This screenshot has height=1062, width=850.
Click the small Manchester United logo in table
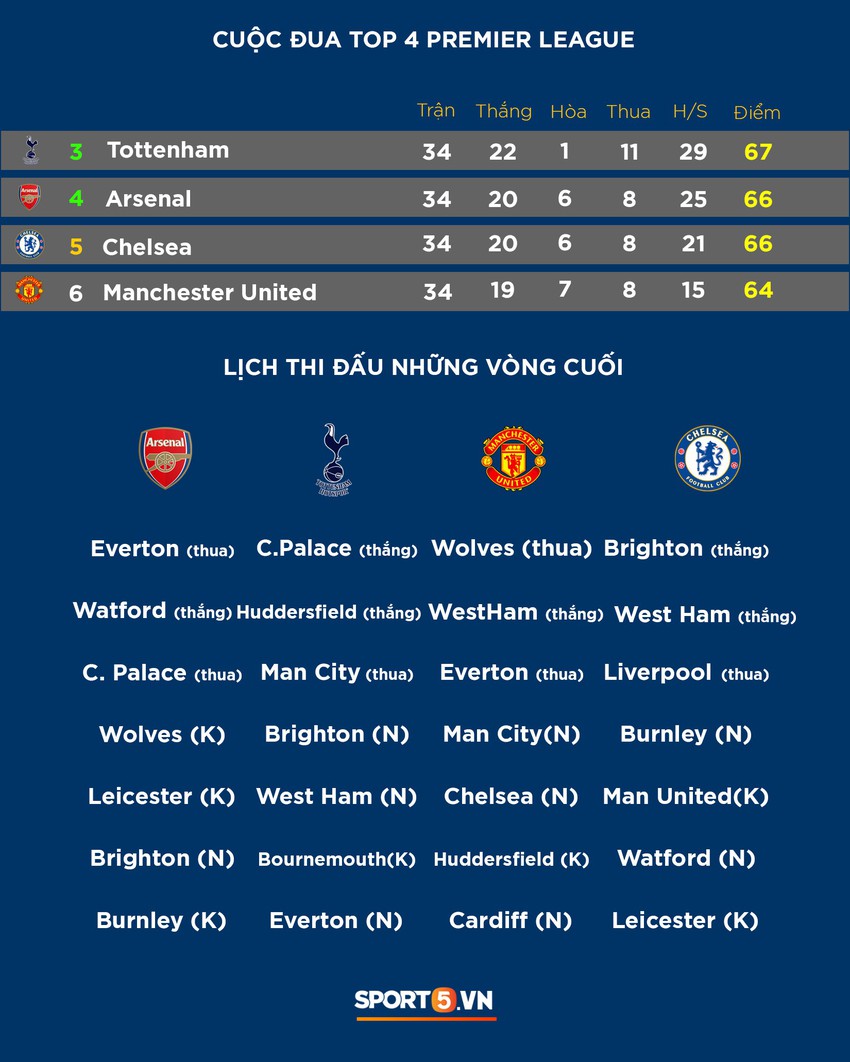click(x=29, y=290)
